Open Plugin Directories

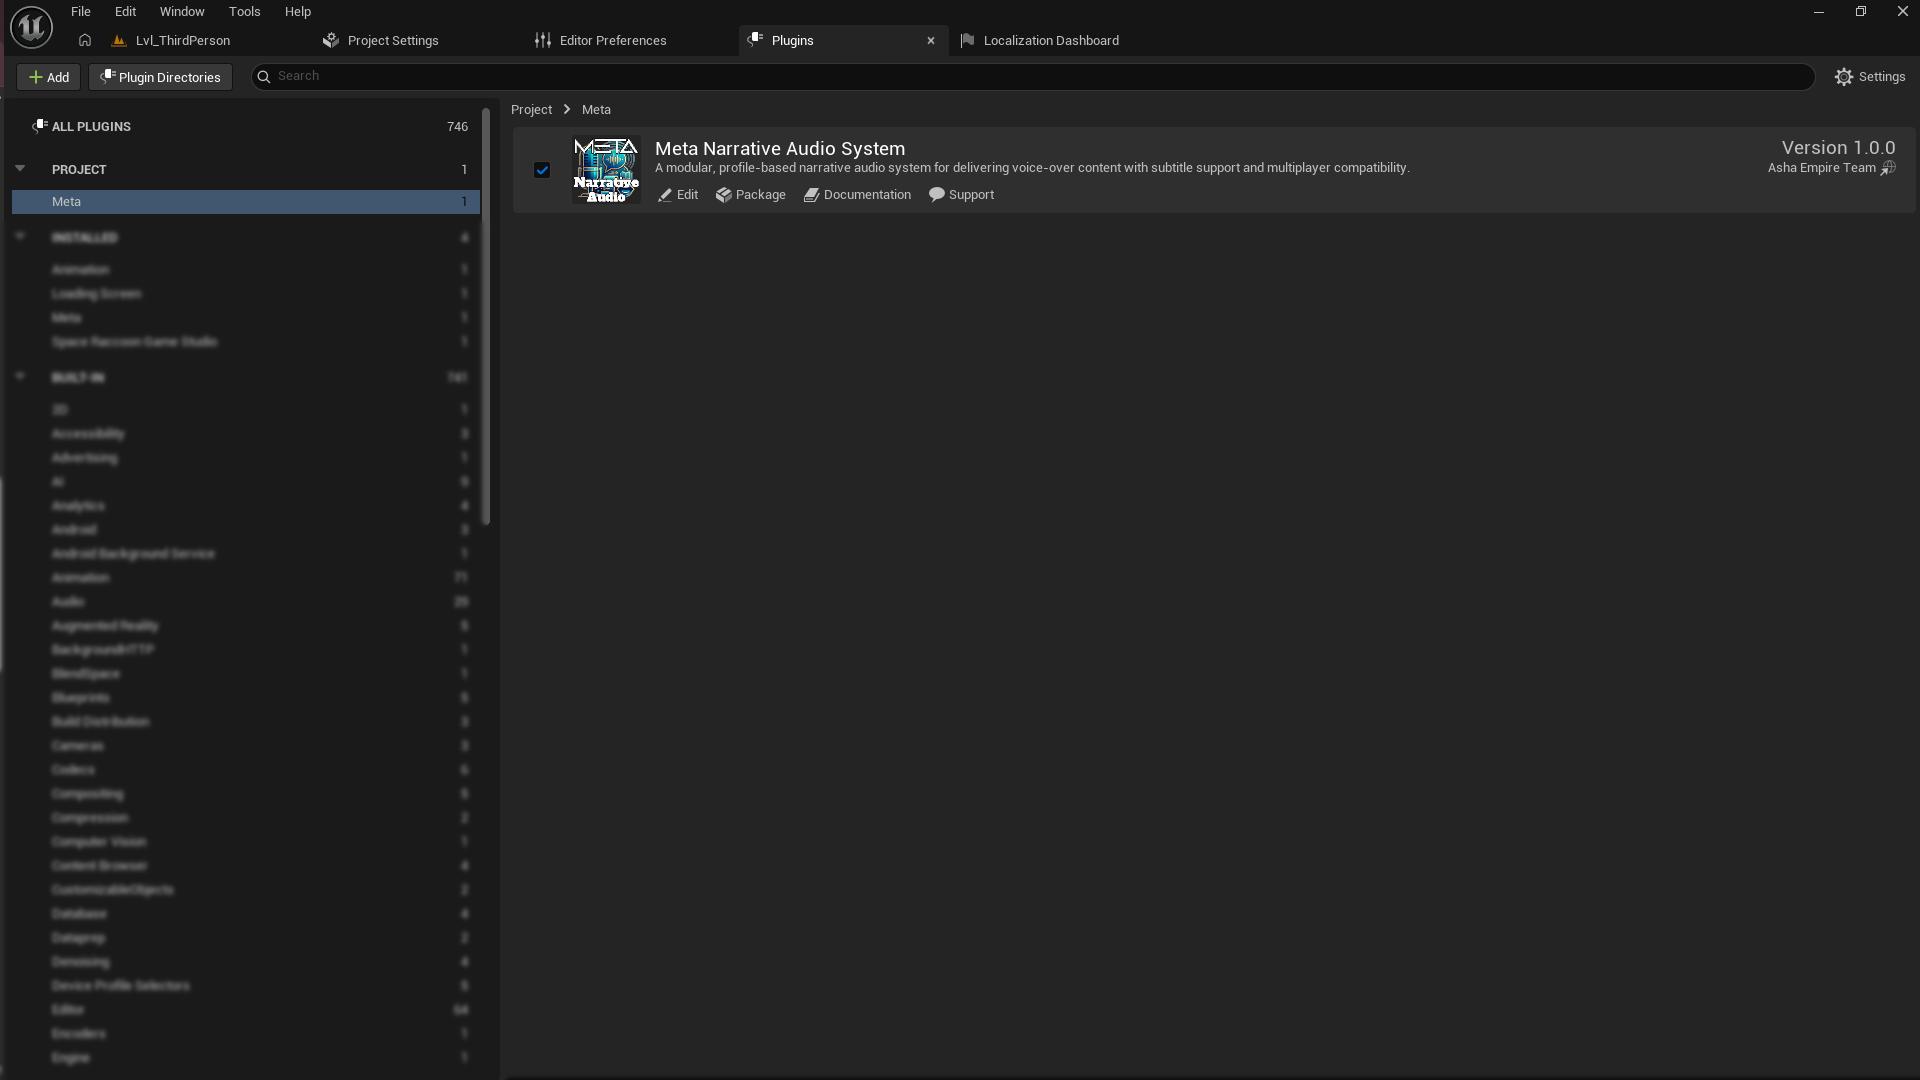point(160,76)
